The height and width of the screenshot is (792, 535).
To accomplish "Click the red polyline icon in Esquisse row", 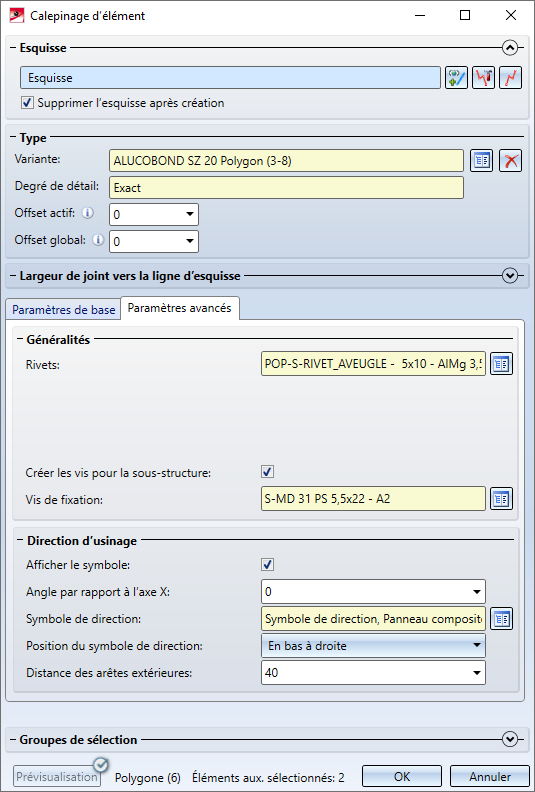I will 510,78.
